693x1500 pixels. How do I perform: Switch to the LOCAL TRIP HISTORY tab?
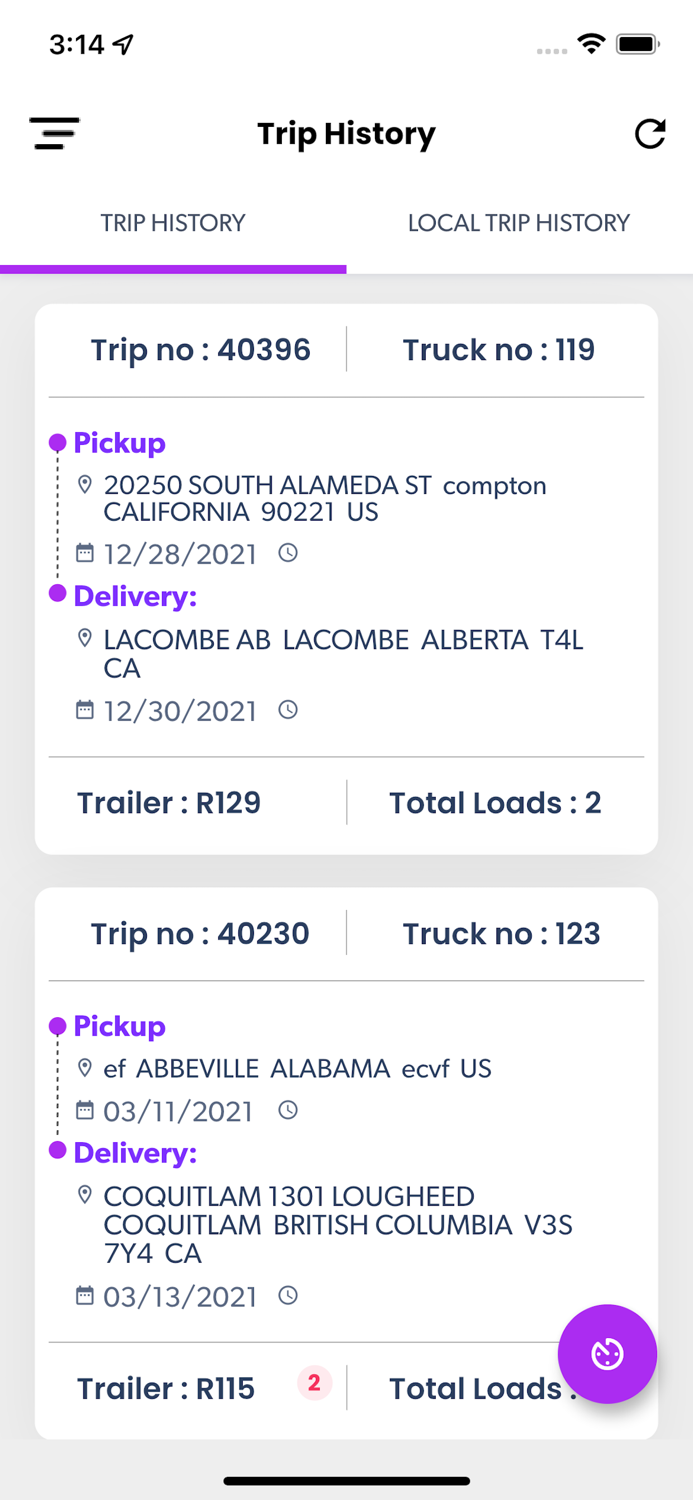click(519, 222)
